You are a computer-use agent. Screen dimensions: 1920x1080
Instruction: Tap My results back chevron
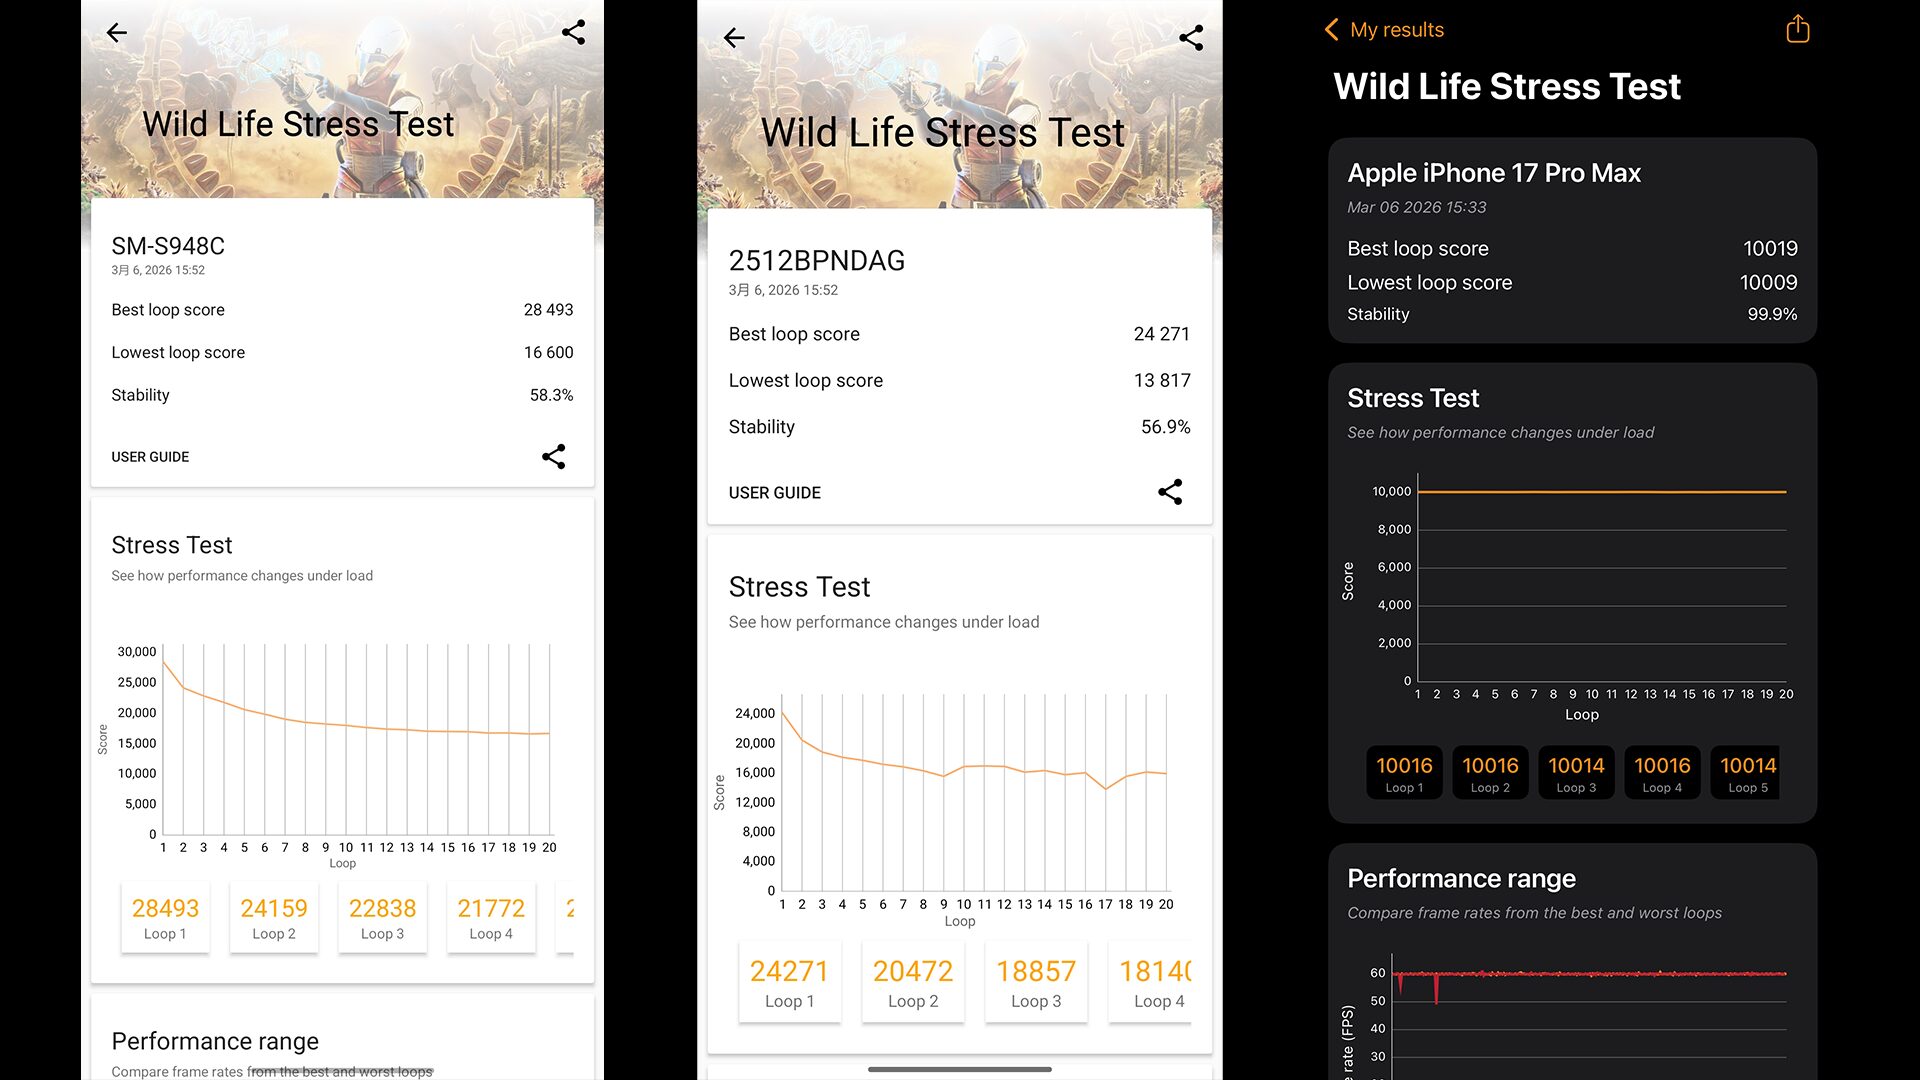point(1331,30)
